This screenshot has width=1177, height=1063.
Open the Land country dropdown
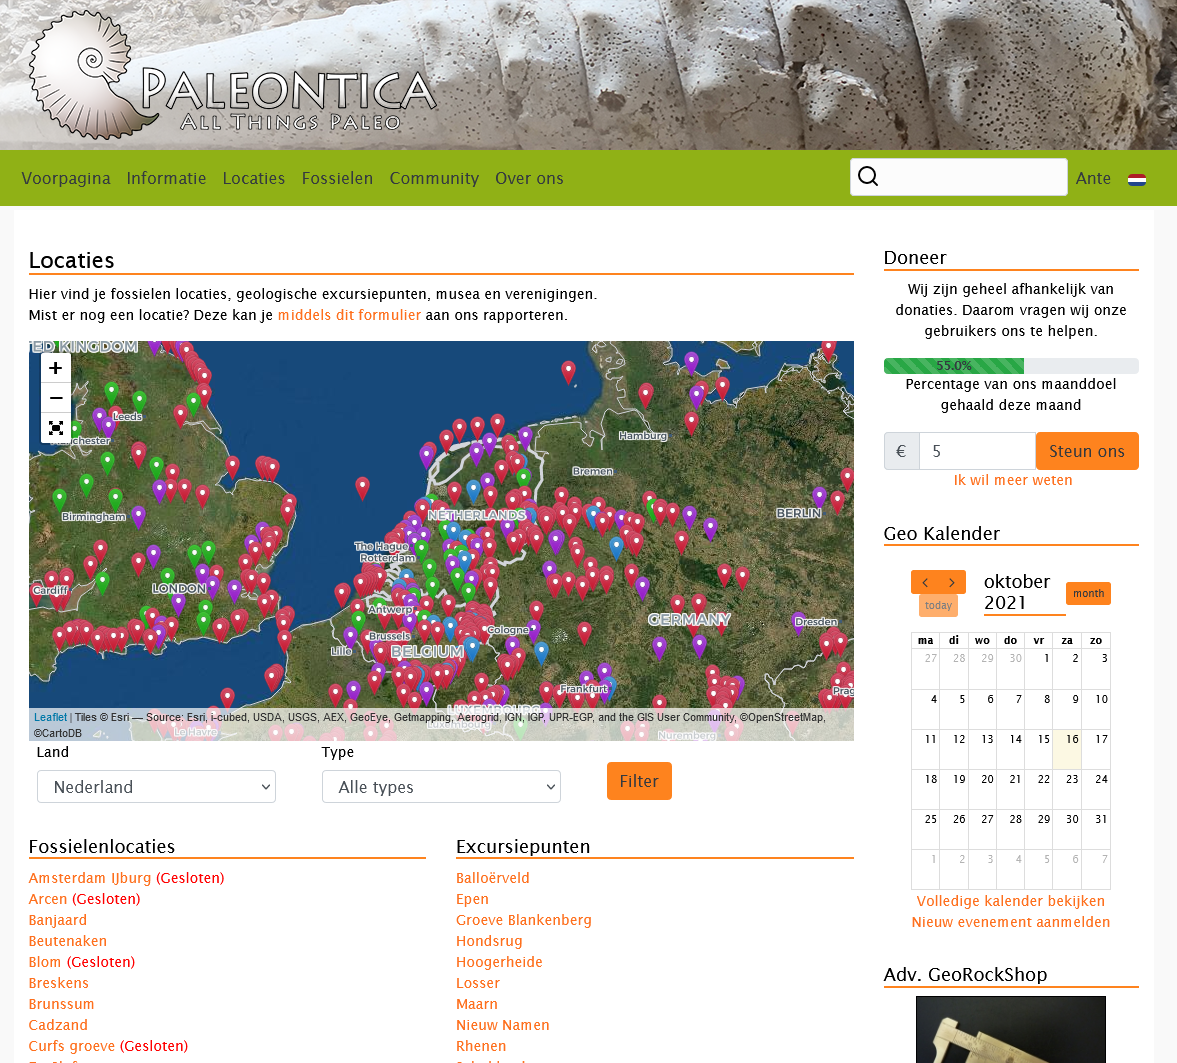tap(156, 787)
